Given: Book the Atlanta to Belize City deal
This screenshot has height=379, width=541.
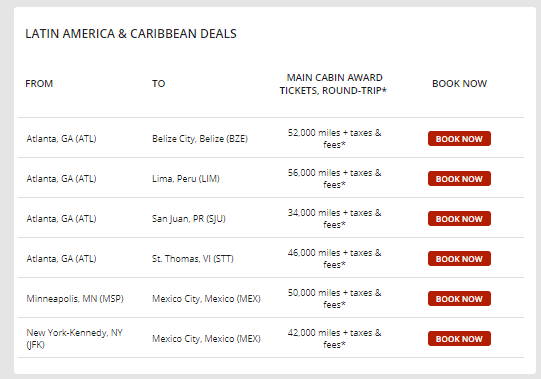Looking at the screenshot, I should click(459, 139).
